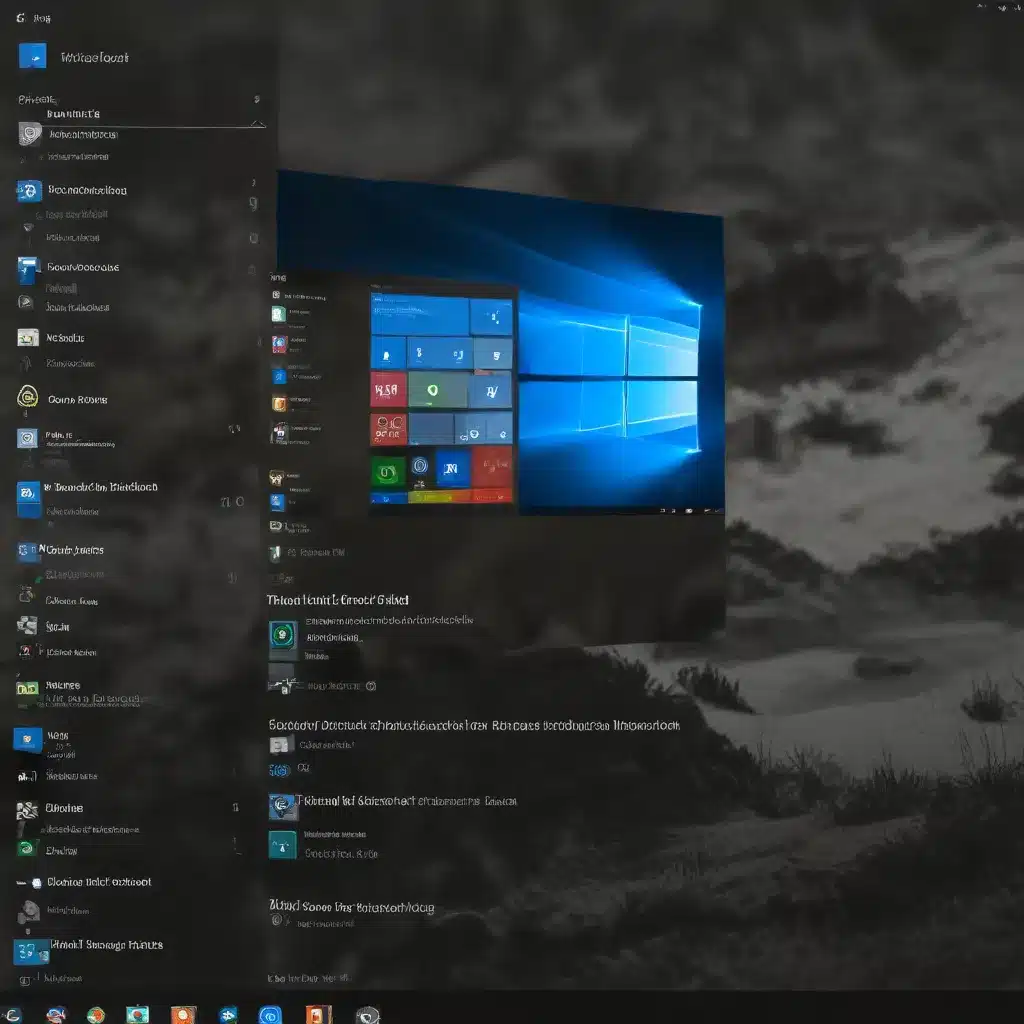
Task: Open the wide blue tile at the tile grid top
Action: point(419,314)
